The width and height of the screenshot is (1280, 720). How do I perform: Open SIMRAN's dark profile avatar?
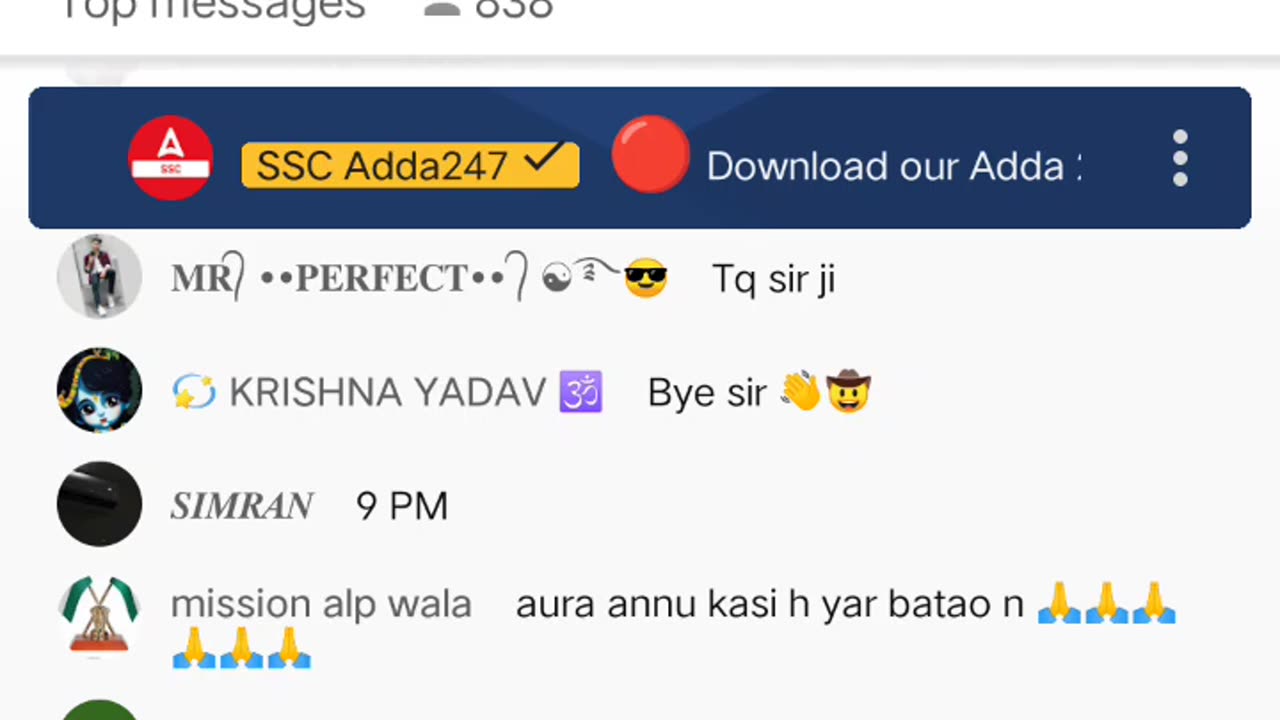click(x=99, y=504)
